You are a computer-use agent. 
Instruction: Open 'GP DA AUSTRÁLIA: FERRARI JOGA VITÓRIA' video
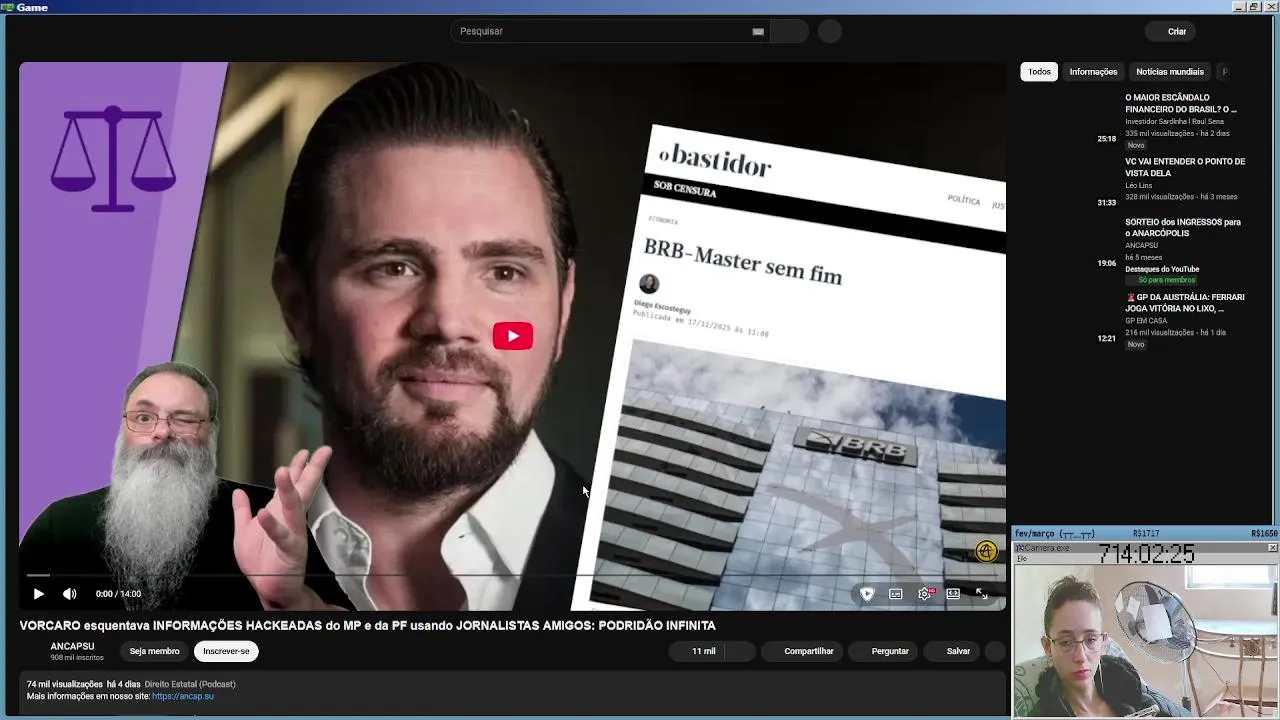coord(1185,303)
